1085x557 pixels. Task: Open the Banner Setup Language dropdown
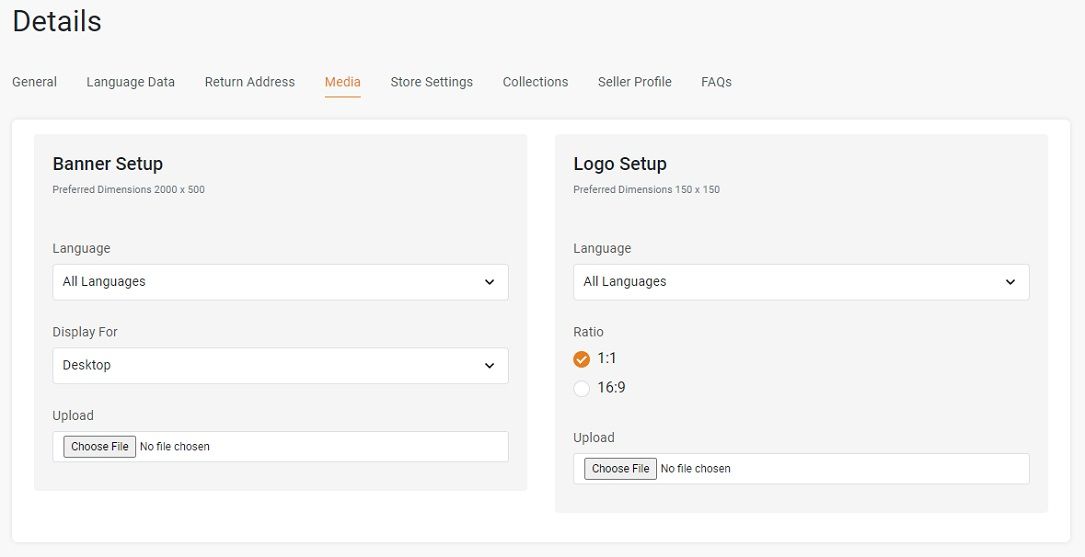click(x=280, y=282)
